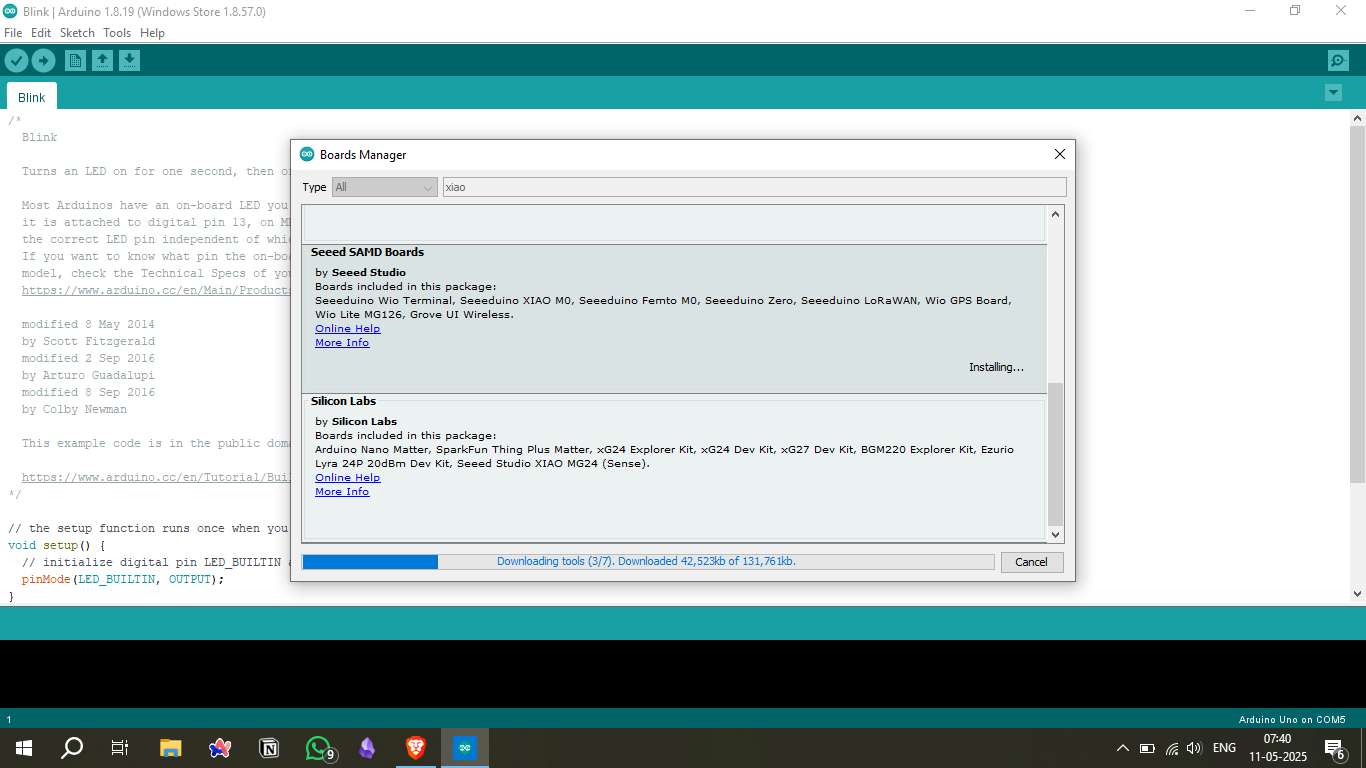Image resolution: width=1366 pixels, height=768 pixels.
Task: Open a sketch with the Open icon
Action: point(102,61)
